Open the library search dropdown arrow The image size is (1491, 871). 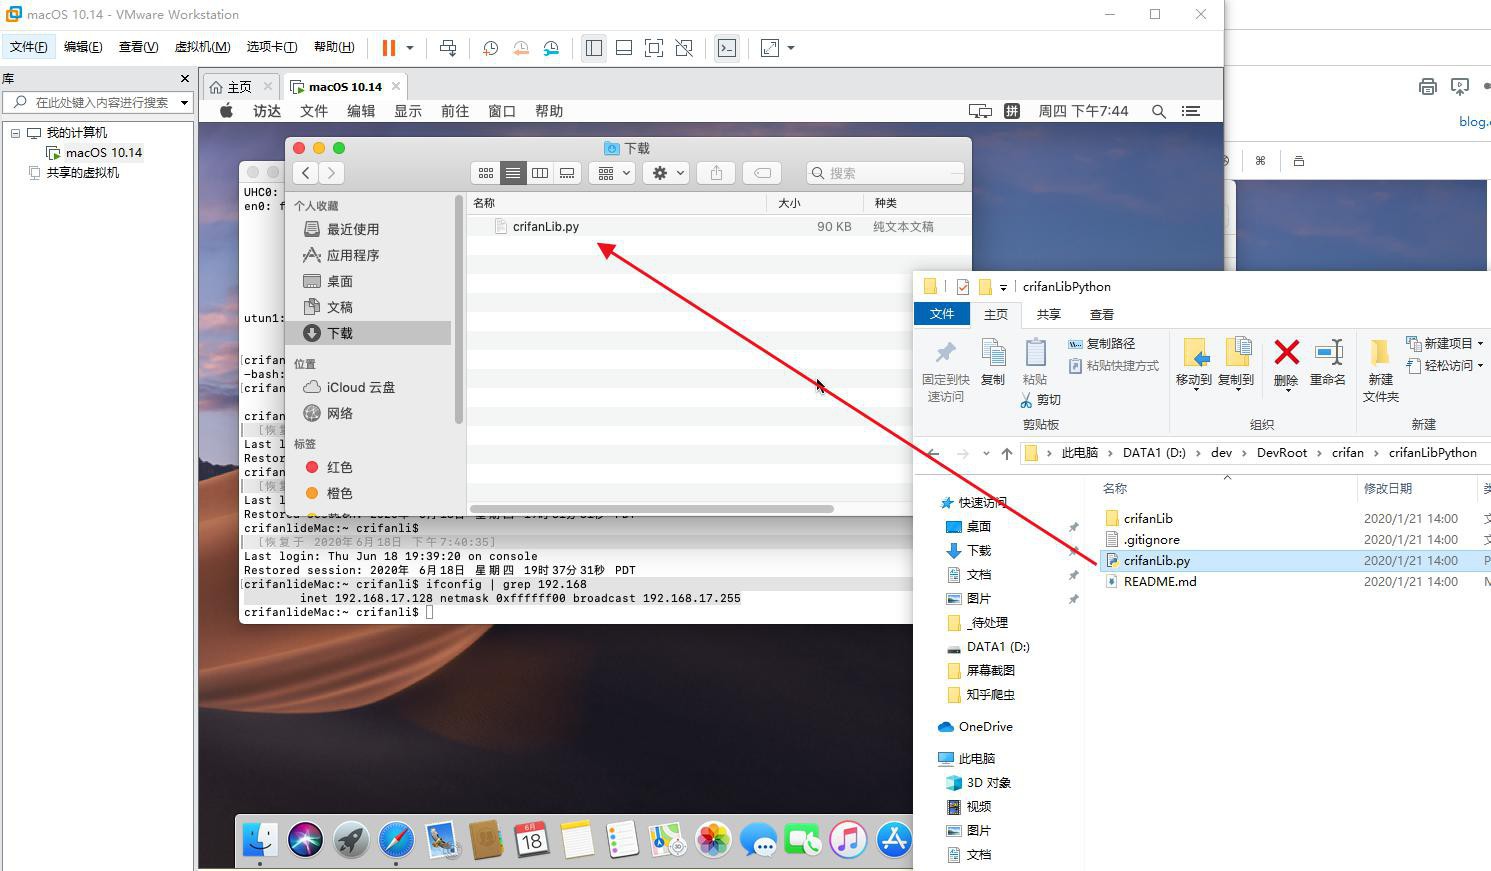(184, 102)
